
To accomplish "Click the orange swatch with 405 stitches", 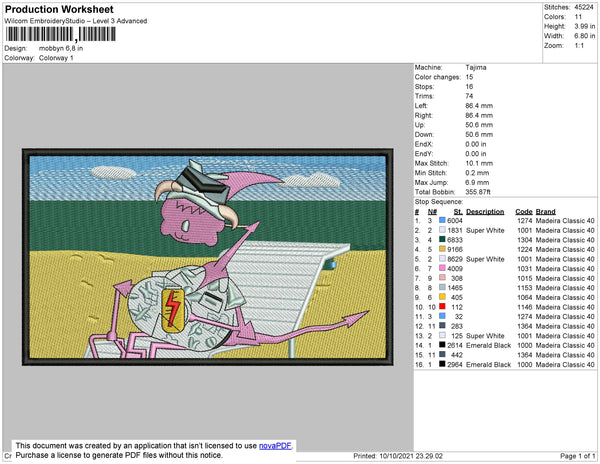I will pos(442,297).
